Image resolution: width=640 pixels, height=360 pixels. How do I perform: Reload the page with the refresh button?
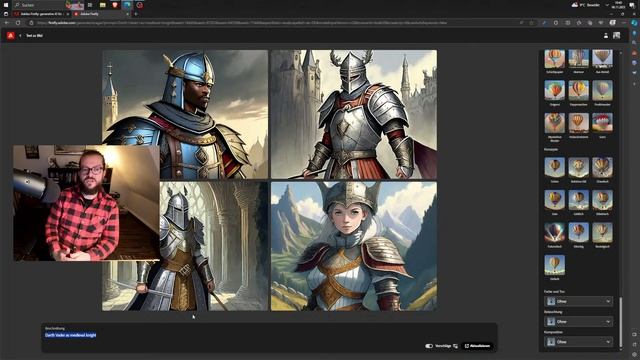click(x=18, y=23)
